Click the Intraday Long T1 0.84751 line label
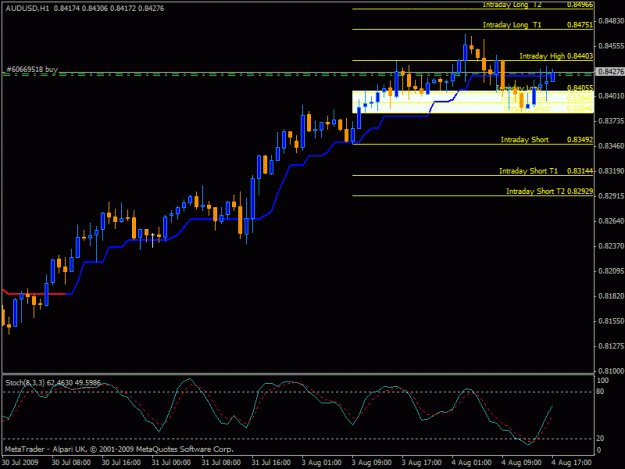 click(x=537, y=25)
